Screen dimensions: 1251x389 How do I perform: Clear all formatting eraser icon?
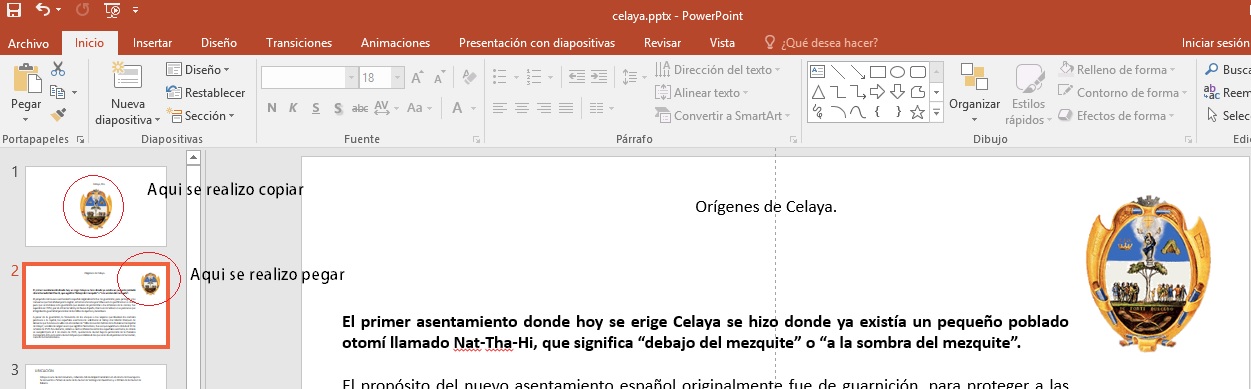[469, 77]
